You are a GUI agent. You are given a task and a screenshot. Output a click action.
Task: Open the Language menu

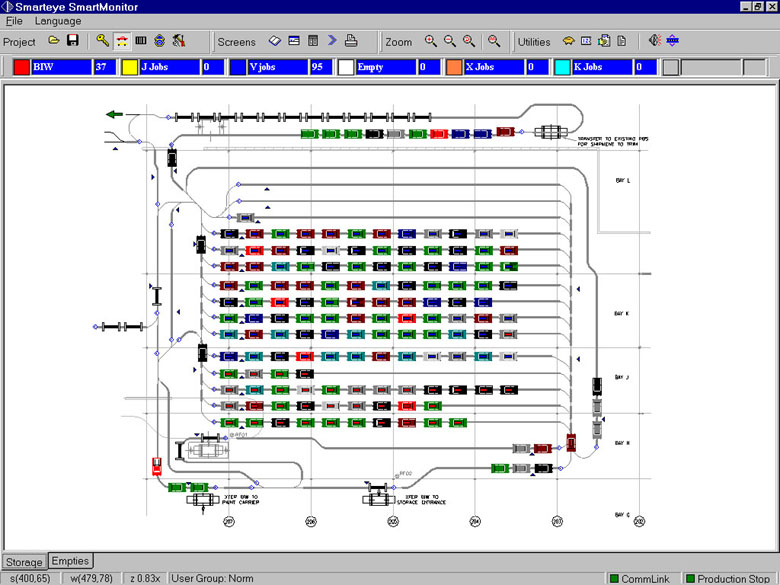[x=58, y=21]
